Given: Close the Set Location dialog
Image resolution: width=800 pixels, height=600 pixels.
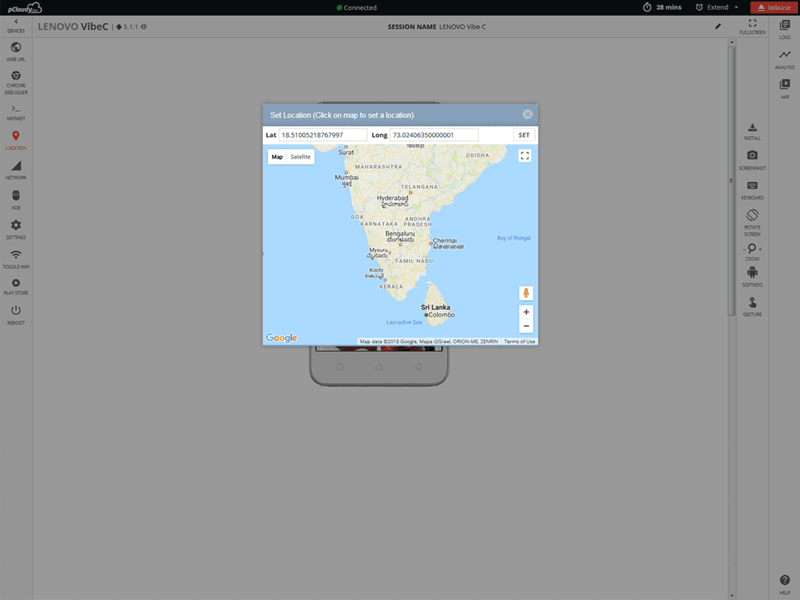Looking at the screenshot, I should click(528, 114).
